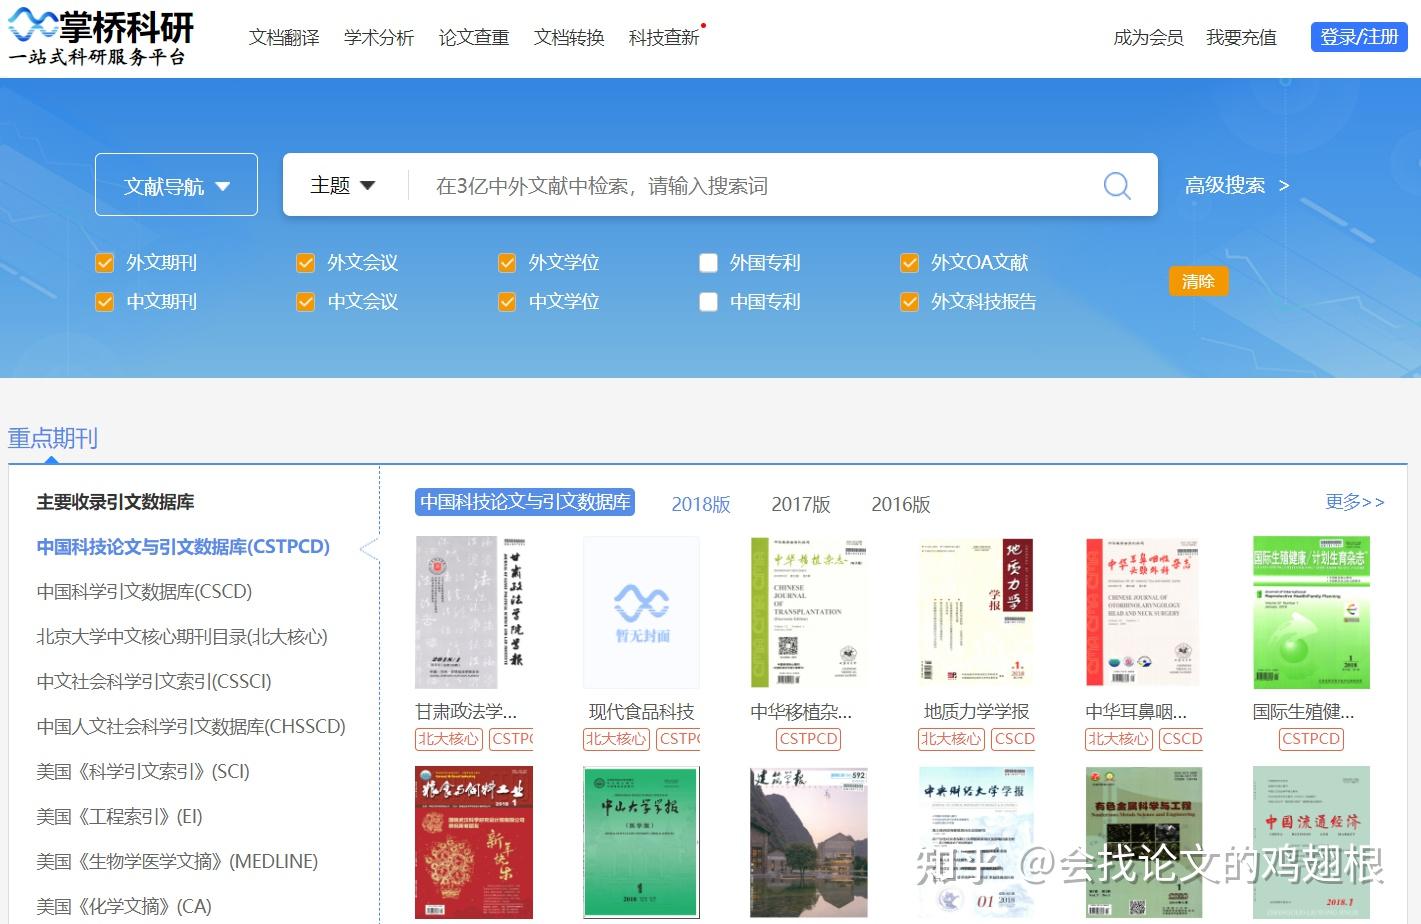
Task: Open the 论文查重 menu
Action: point(474,37)
